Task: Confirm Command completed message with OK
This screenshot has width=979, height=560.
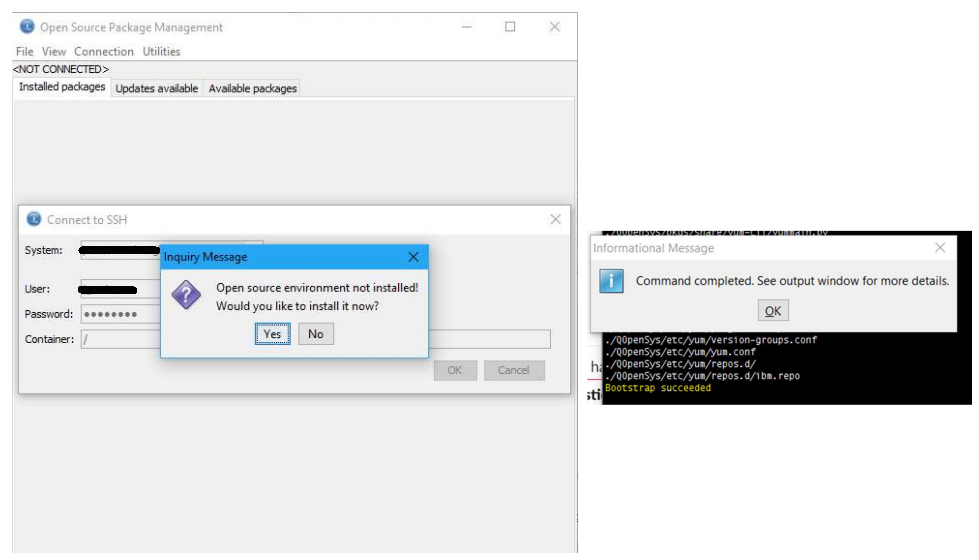Action: tap(772, 311)
